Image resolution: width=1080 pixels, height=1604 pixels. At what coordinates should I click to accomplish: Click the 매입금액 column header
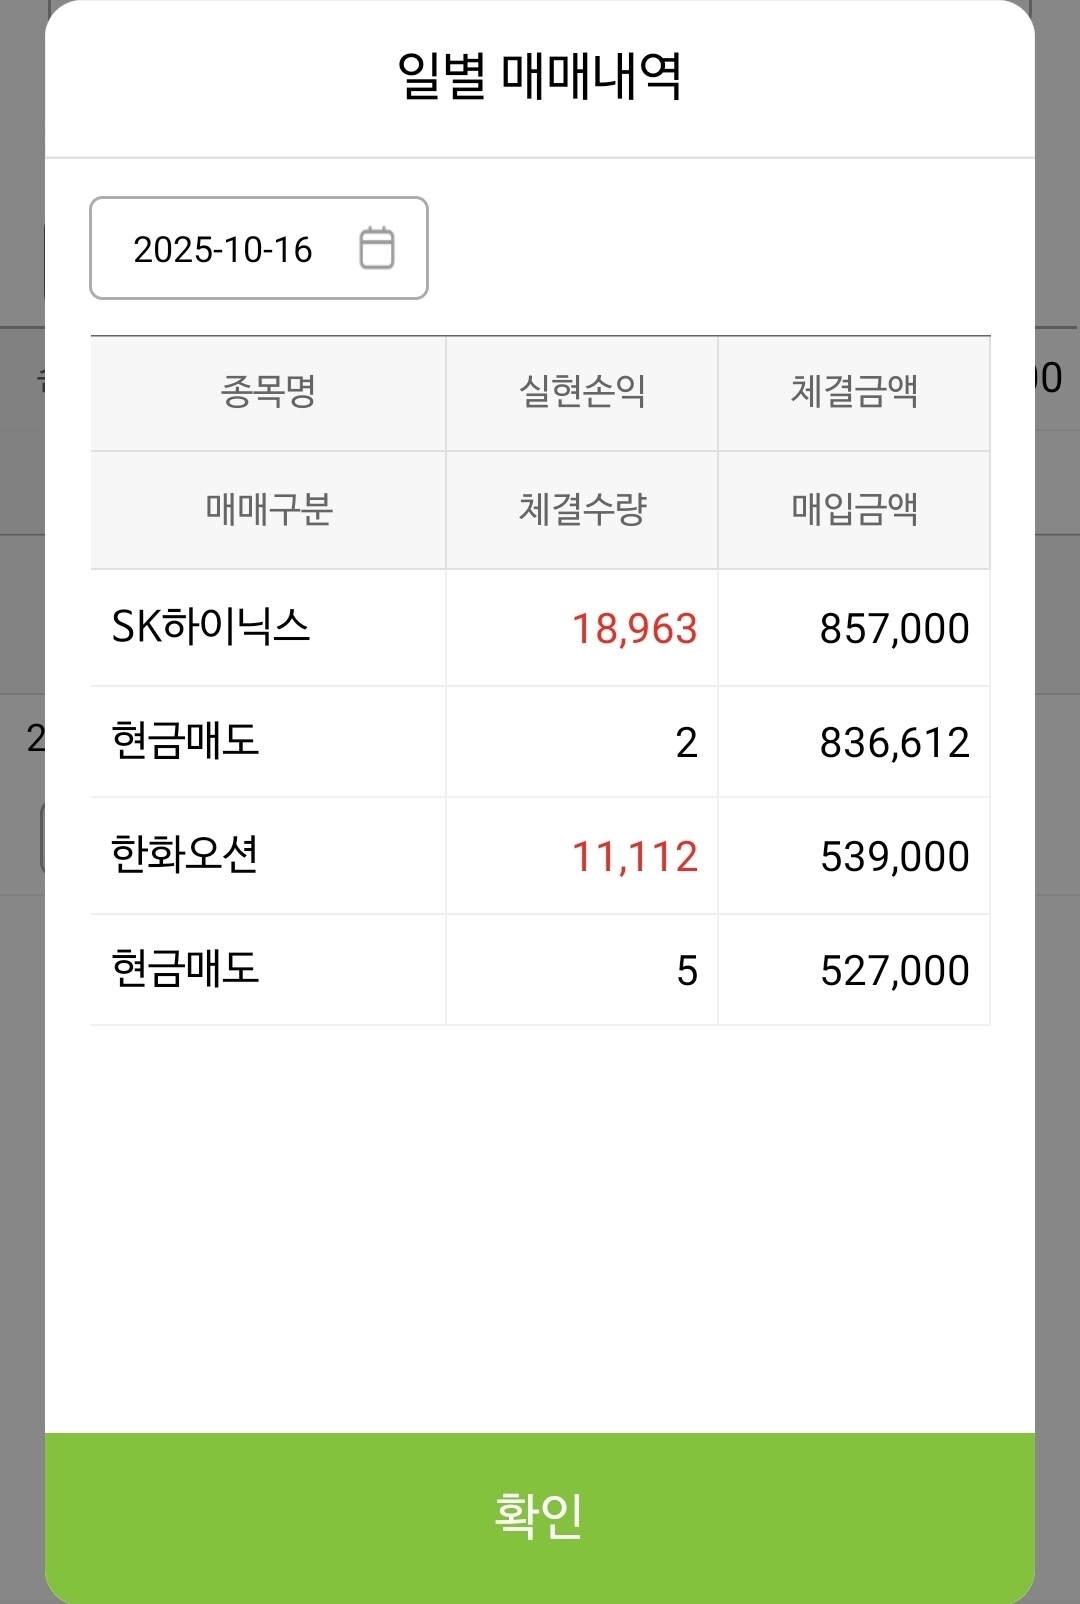click(854, 510)
